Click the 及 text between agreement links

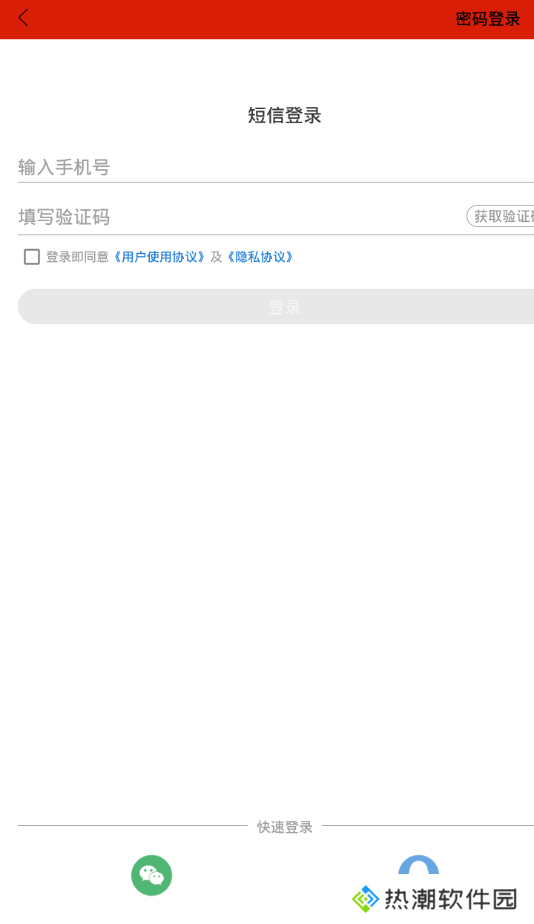tap(216, 257)
